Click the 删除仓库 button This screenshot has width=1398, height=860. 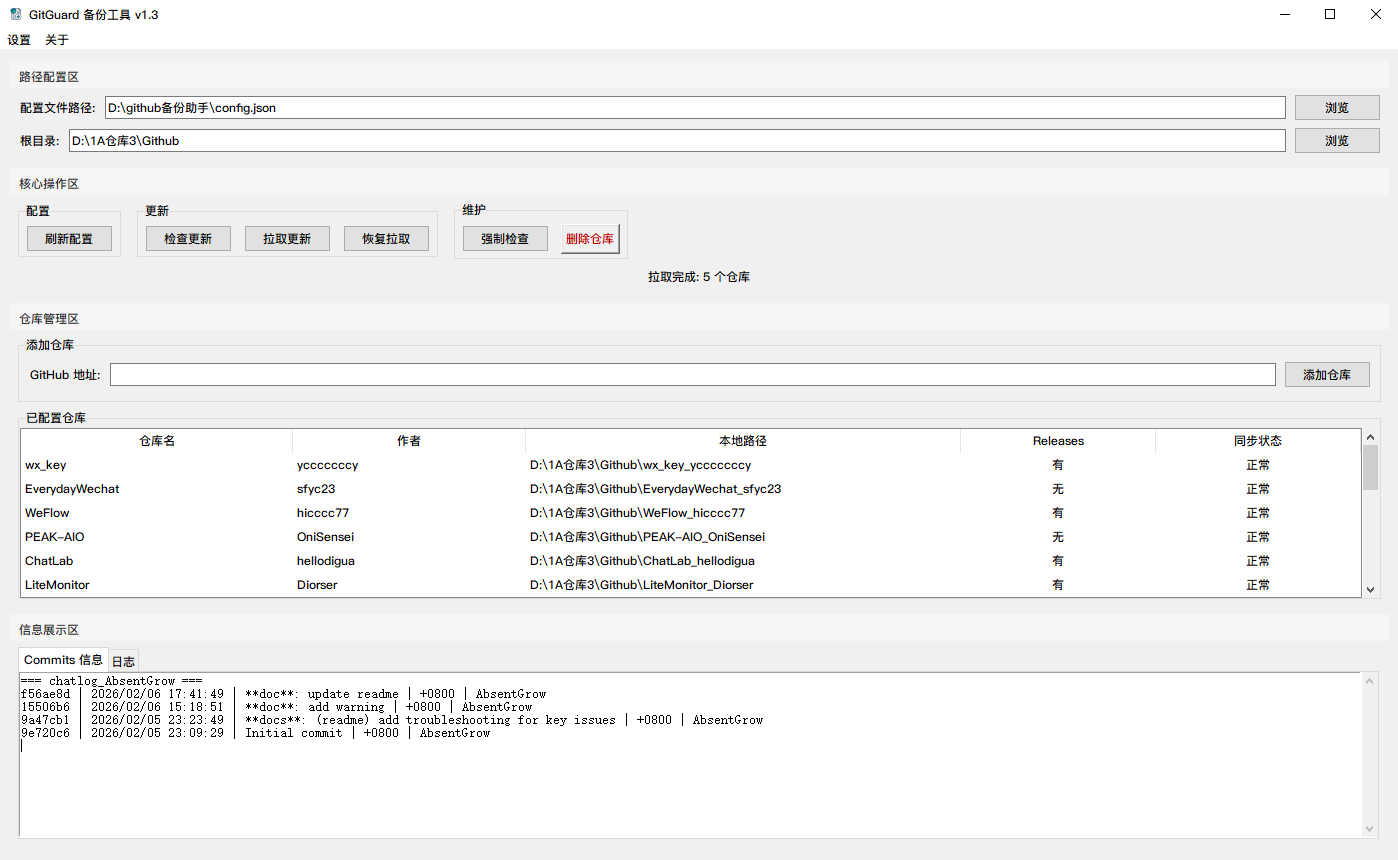(x=589, y=238)
